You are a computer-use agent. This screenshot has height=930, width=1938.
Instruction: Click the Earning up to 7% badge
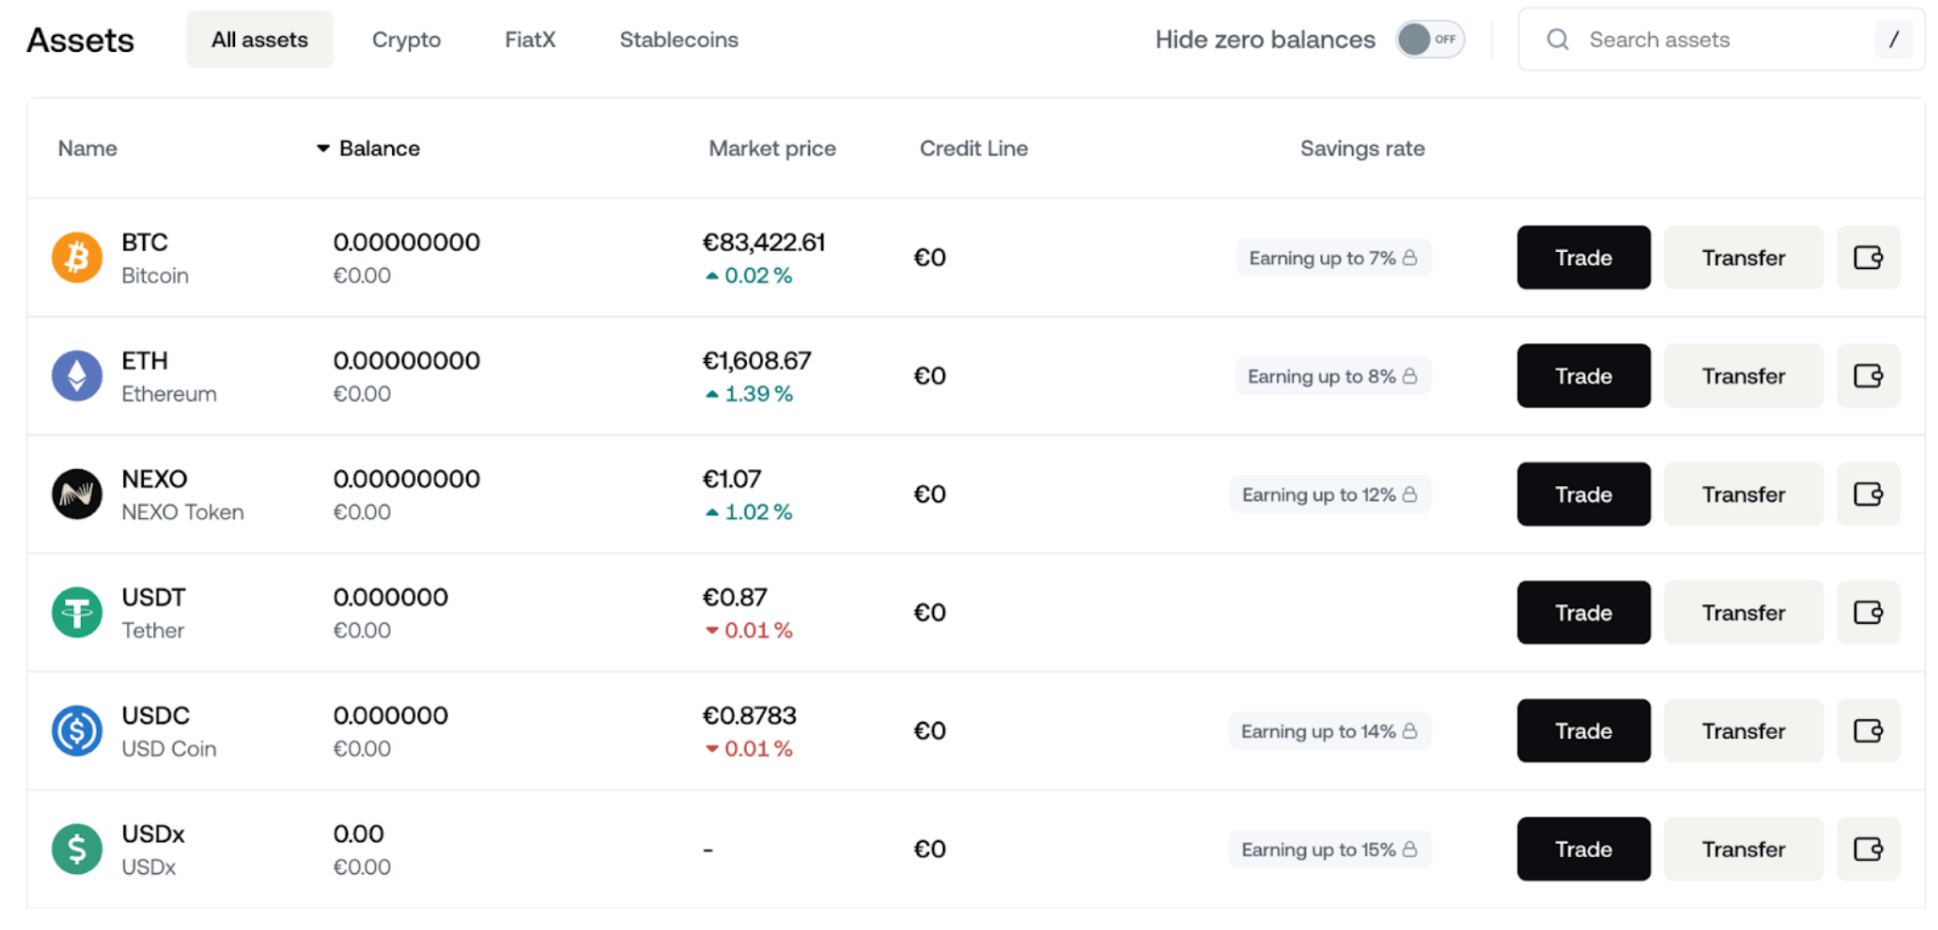pyautogui.click(x=1332, y=258)
